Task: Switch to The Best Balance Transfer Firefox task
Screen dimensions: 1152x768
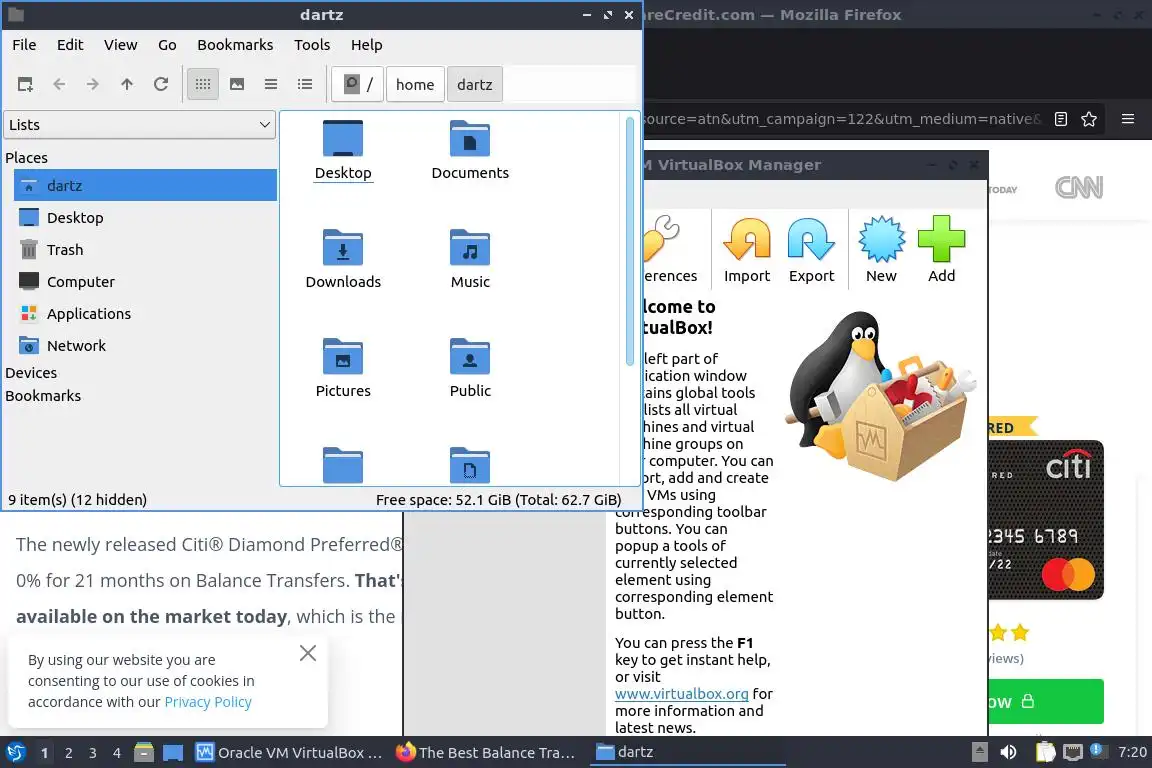Action: (486, 753)
